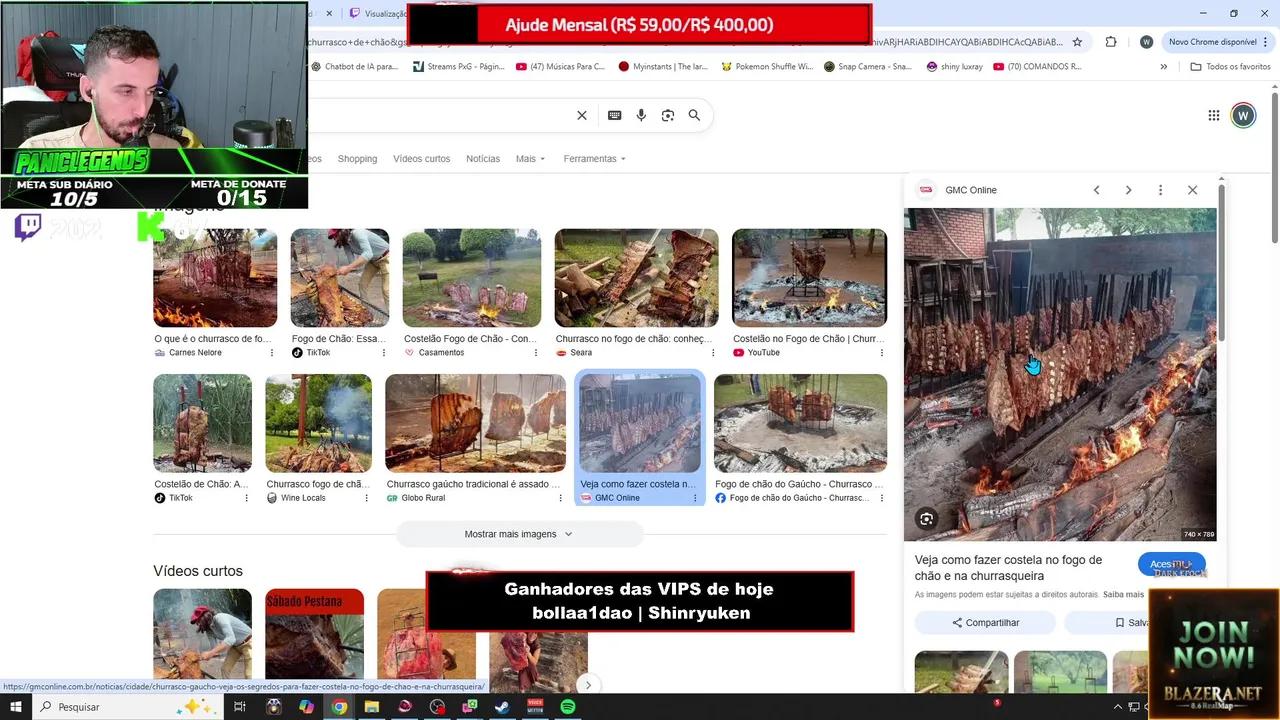Open the Saiba mais link

(1123, 594)
